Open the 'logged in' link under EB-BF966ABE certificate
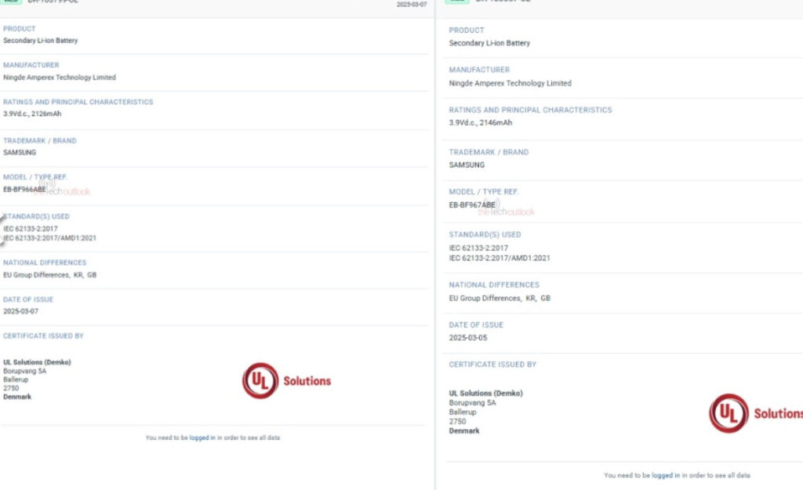Screen dimensions: 803x490 pyautogui.click(x=202, y=438)
